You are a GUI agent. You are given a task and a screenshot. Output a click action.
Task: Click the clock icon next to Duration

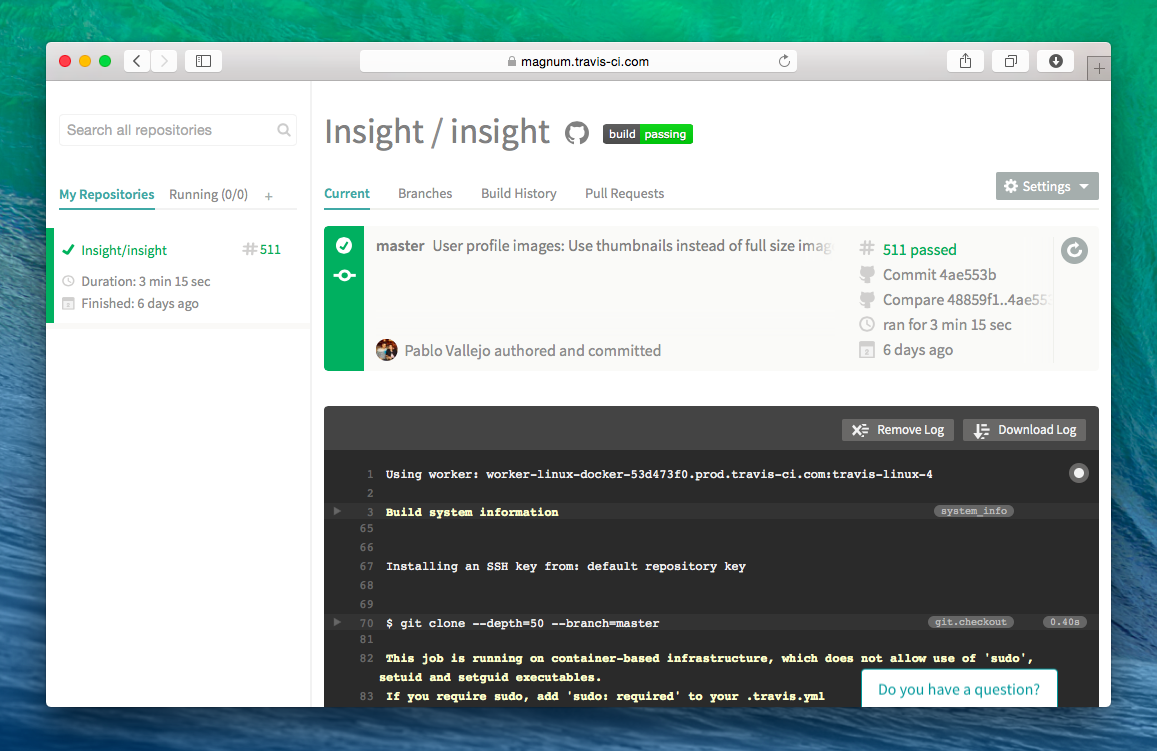(68, 281)
